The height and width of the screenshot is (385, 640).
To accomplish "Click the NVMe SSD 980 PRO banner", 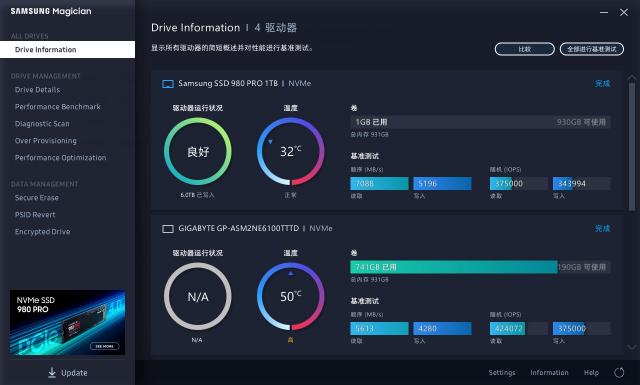I will 67,322.
